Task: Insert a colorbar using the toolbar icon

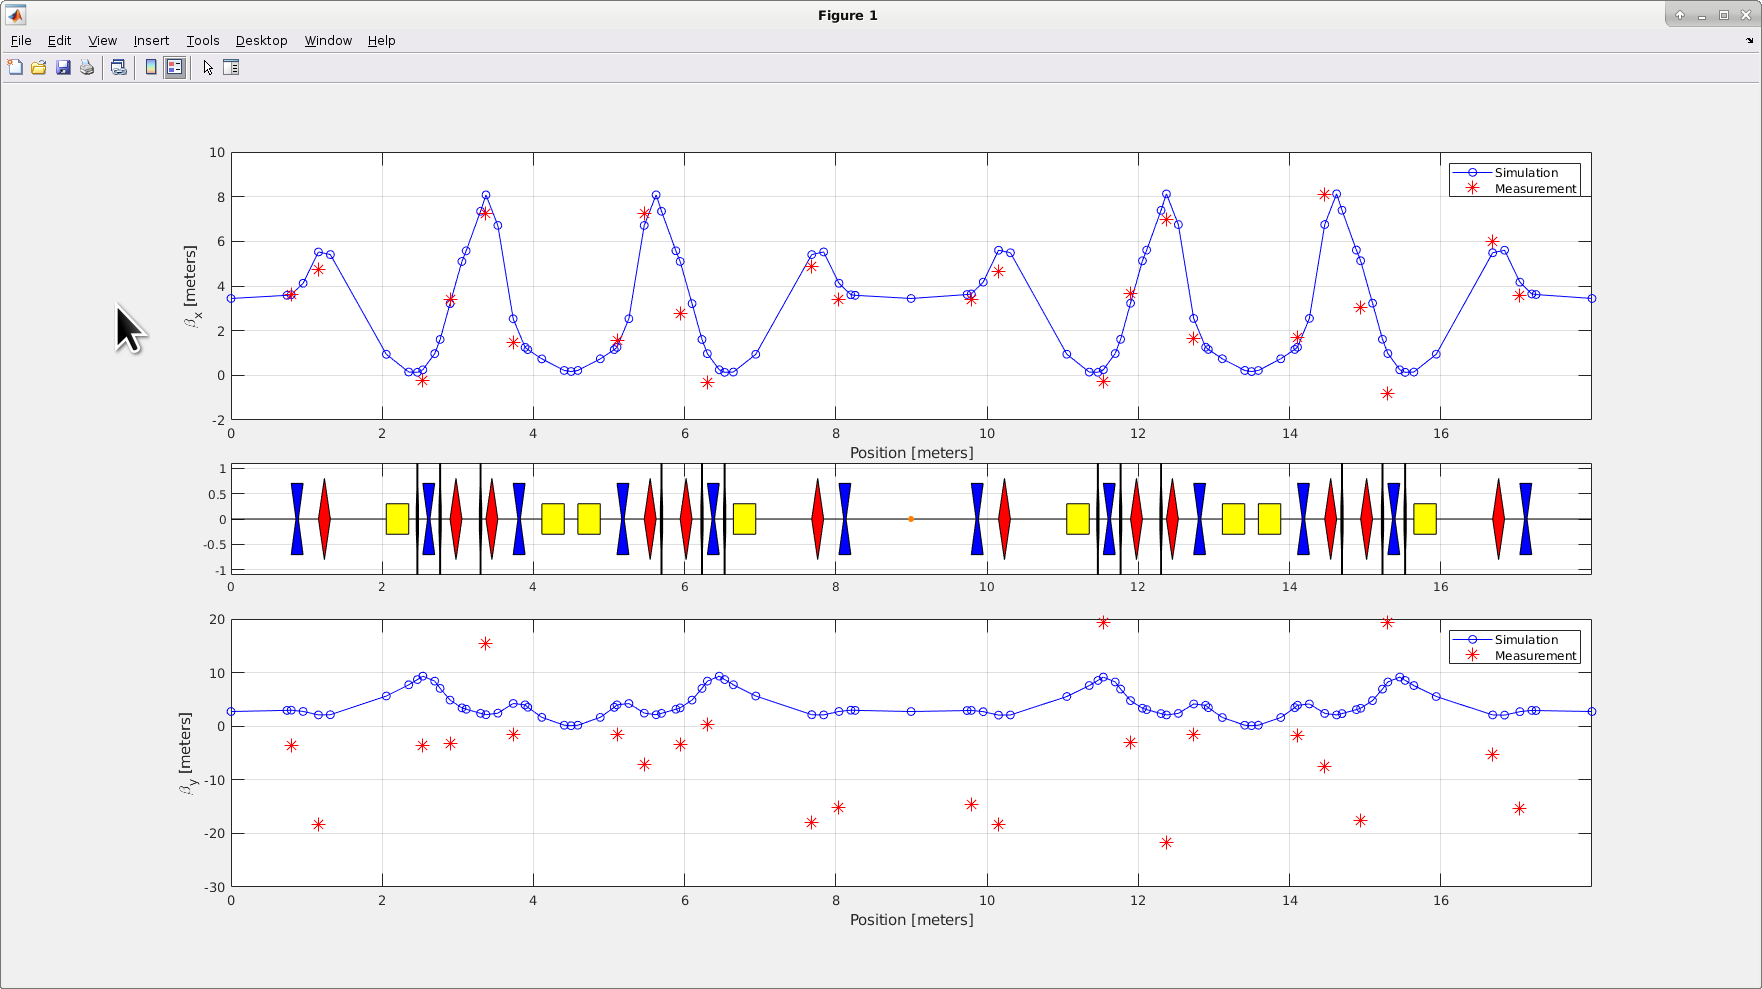Action: 151,67
